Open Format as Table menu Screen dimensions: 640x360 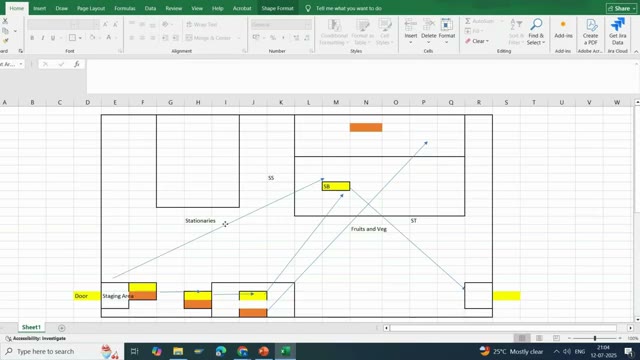click(362, 32)
